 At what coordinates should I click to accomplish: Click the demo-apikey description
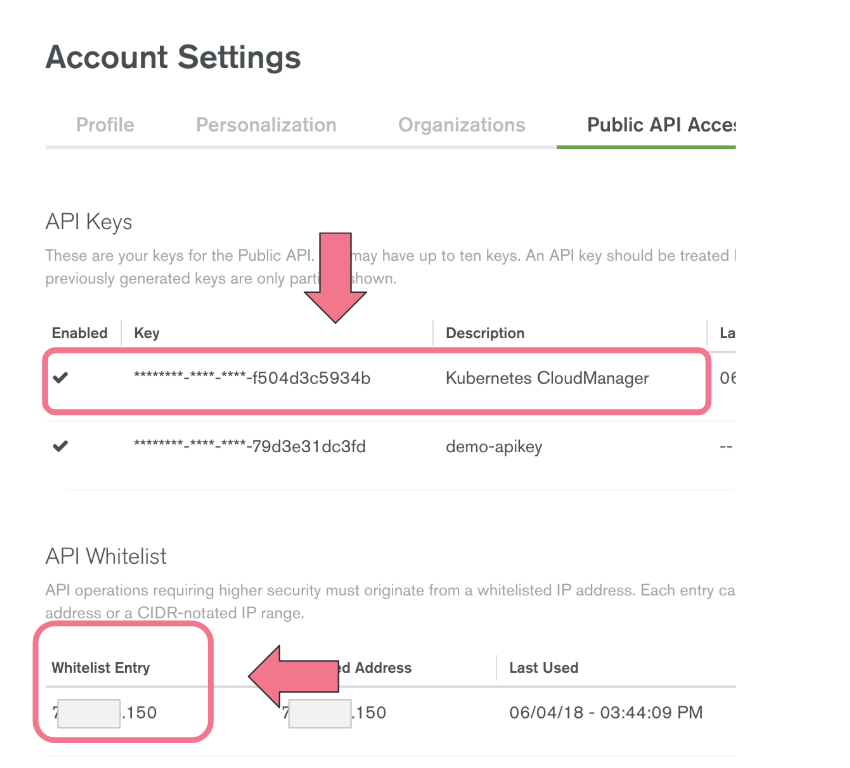click(x=494, y=446)
